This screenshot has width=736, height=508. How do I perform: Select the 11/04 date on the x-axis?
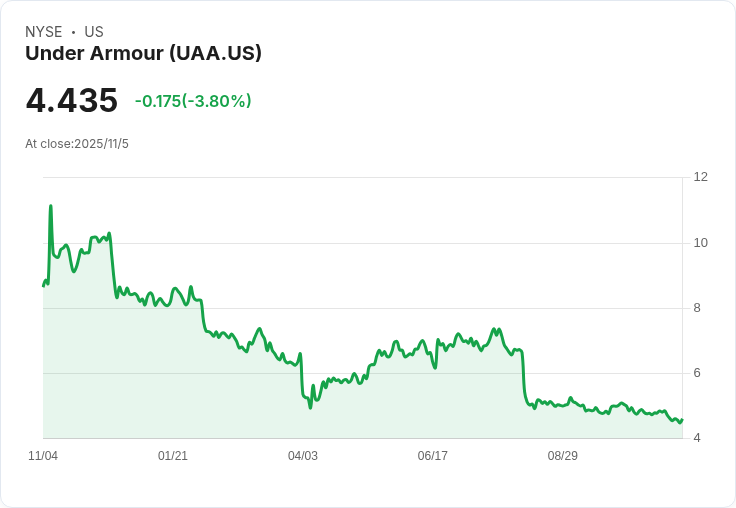click(43, 455)
